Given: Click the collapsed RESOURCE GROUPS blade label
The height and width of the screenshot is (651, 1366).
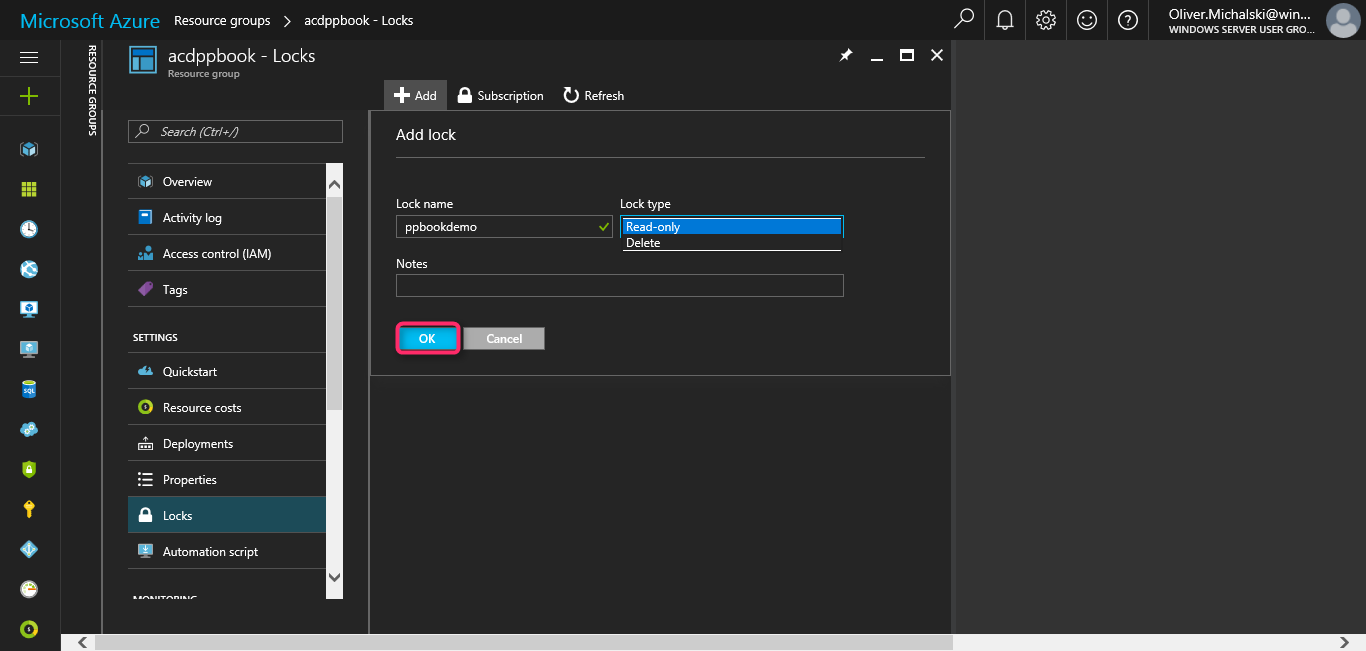Looking at the screenshot, I should tap(92, 90).
